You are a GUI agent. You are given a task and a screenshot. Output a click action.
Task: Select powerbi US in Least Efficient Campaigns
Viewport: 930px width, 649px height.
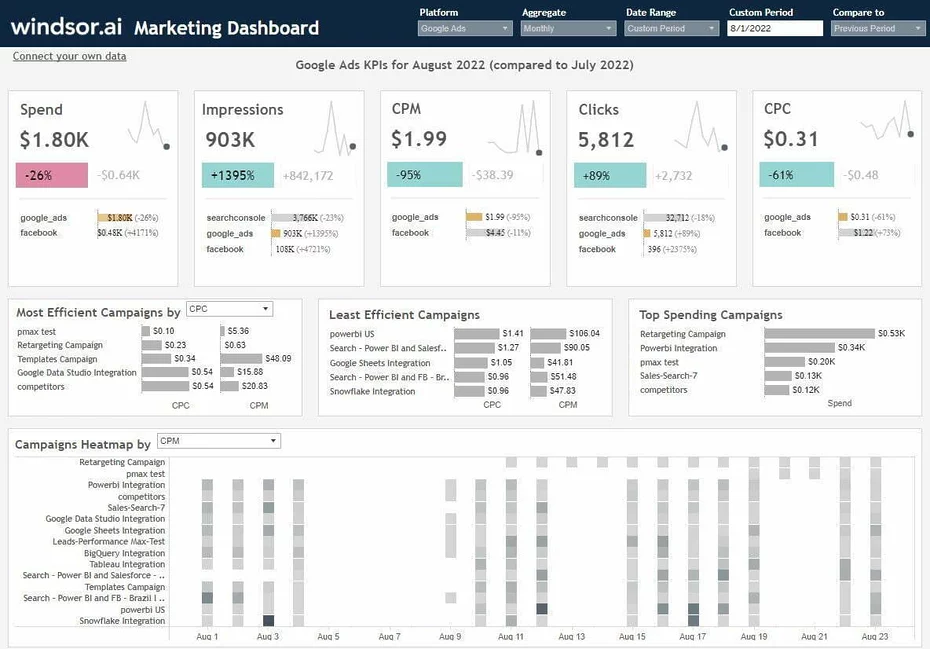tap(352, 334)
